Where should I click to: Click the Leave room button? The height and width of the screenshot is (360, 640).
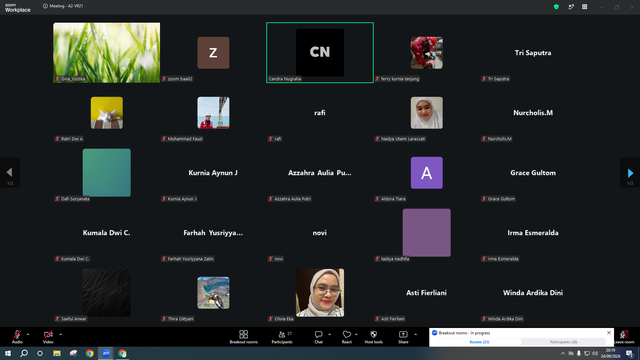pyautogui.click(x=624, y=337)
